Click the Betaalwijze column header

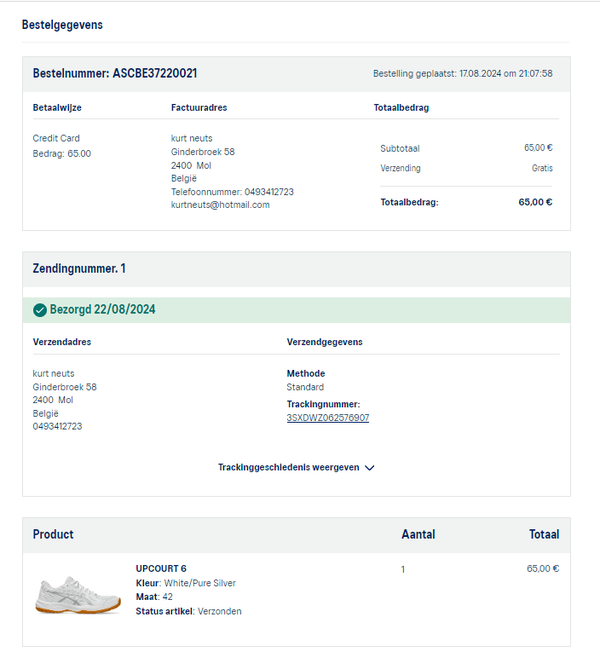57,107
